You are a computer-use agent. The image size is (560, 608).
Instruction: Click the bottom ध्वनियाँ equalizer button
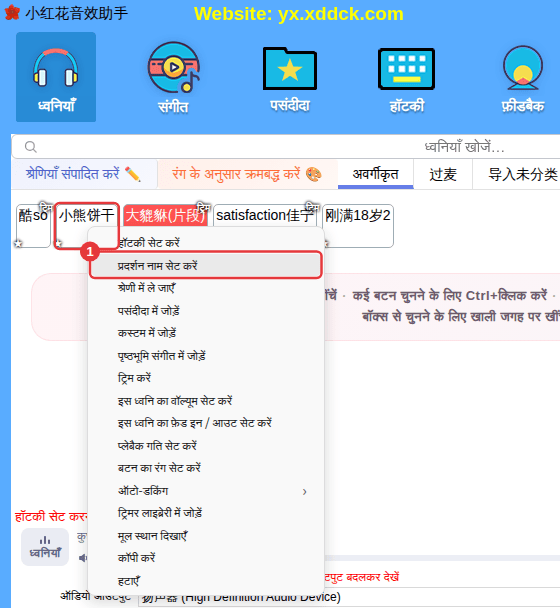coord(45,547)
